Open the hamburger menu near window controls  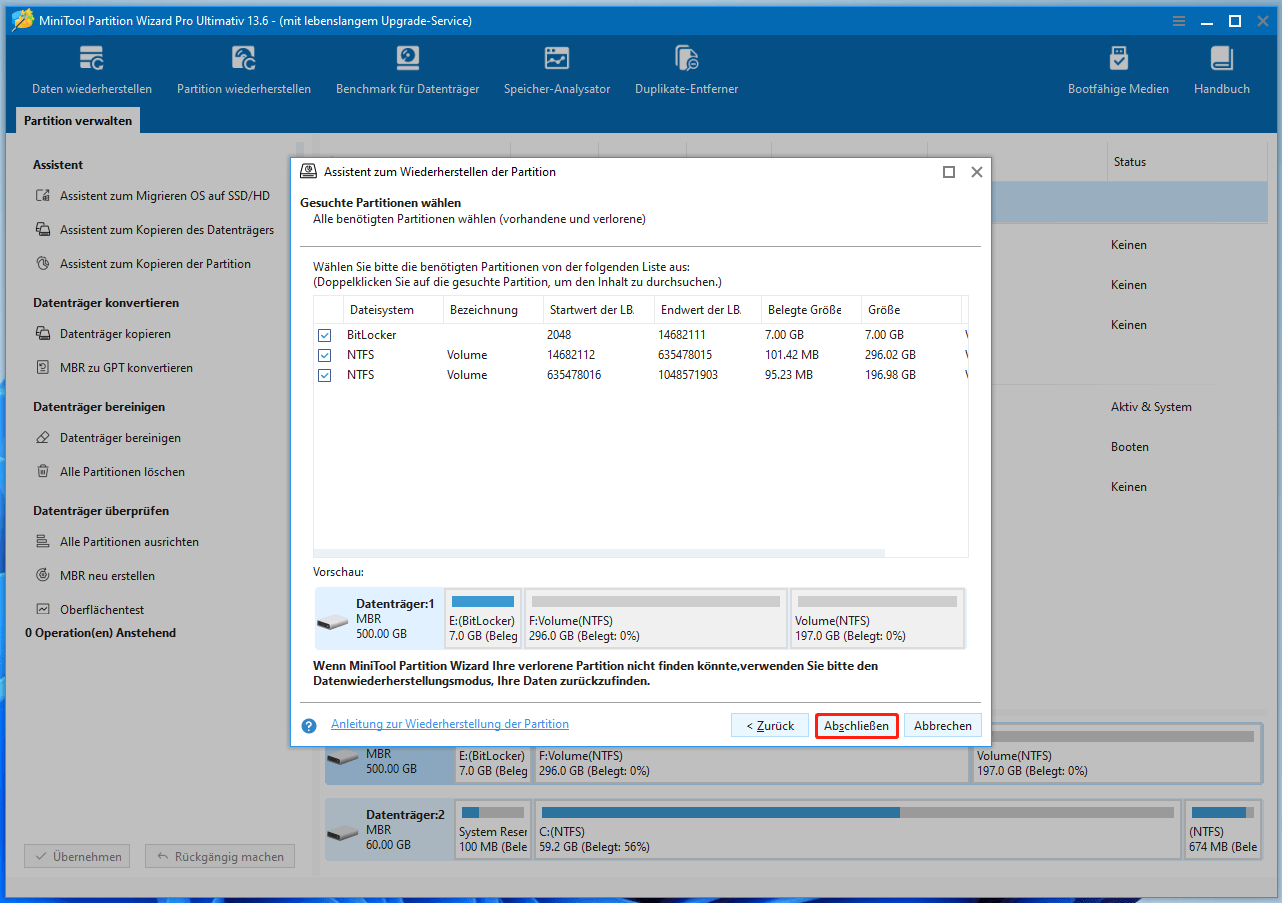(x=1178, y=20)
